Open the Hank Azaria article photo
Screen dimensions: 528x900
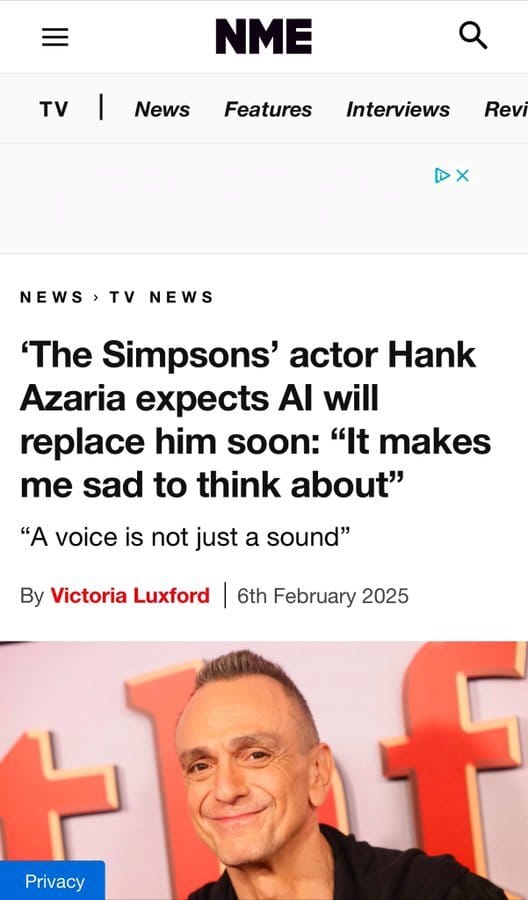[x=264, y=770]
